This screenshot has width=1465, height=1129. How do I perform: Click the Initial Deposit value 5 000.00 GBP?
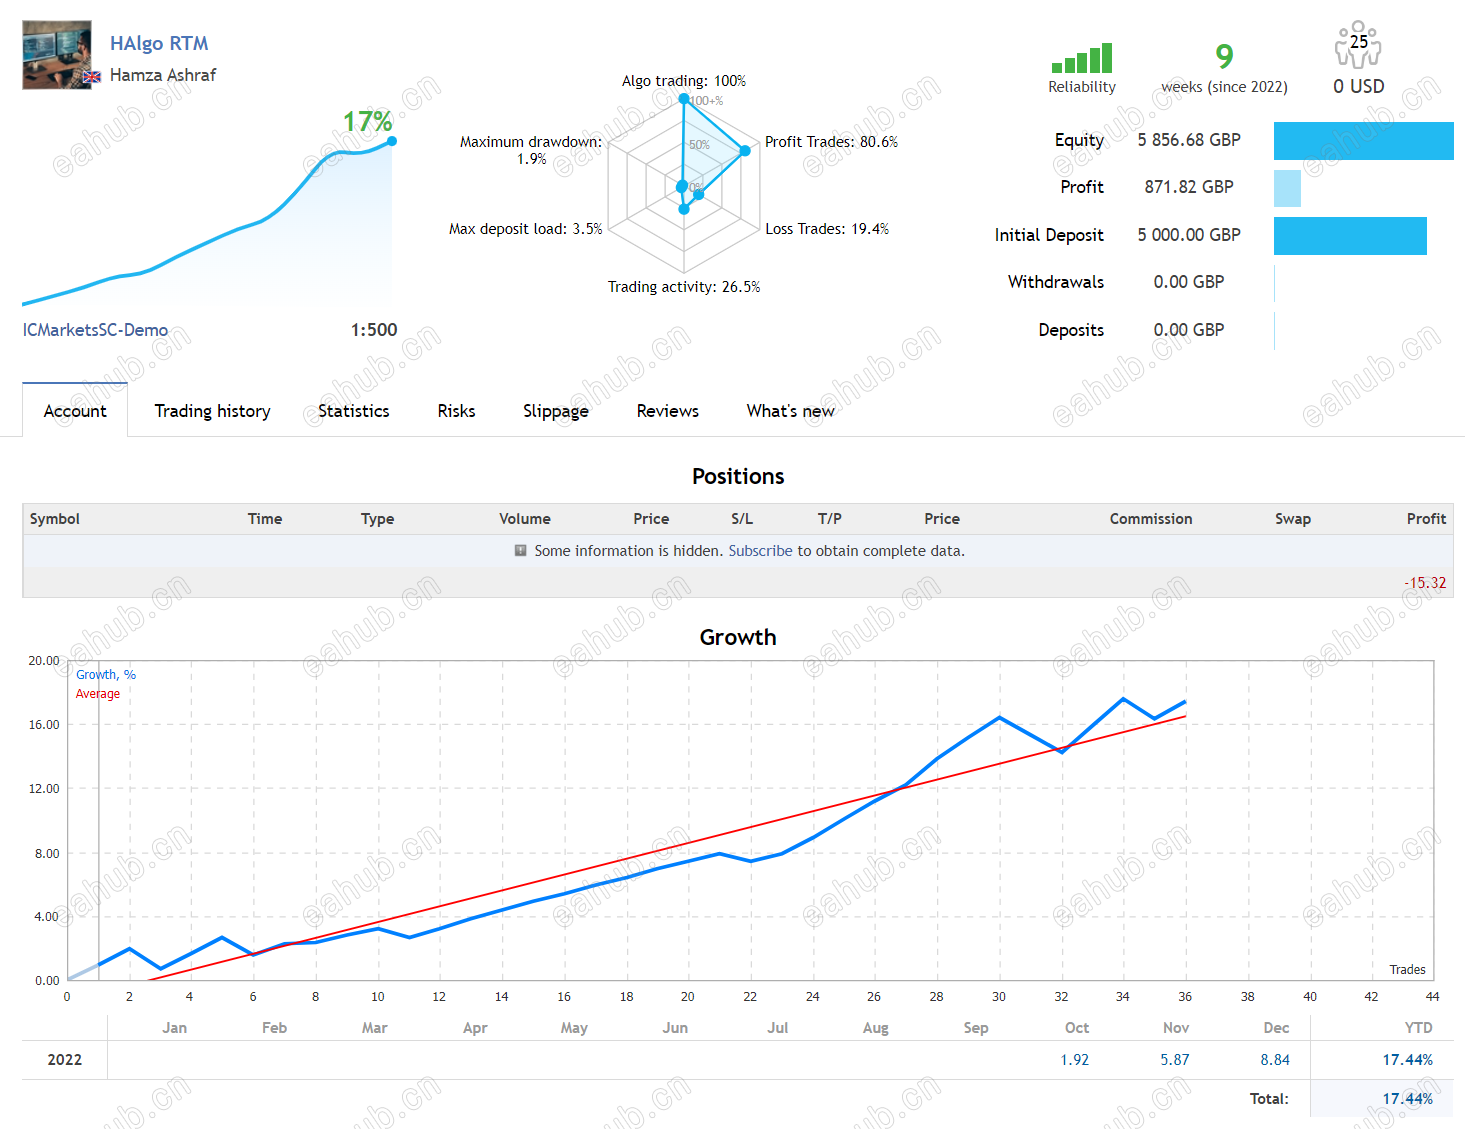1189,235
